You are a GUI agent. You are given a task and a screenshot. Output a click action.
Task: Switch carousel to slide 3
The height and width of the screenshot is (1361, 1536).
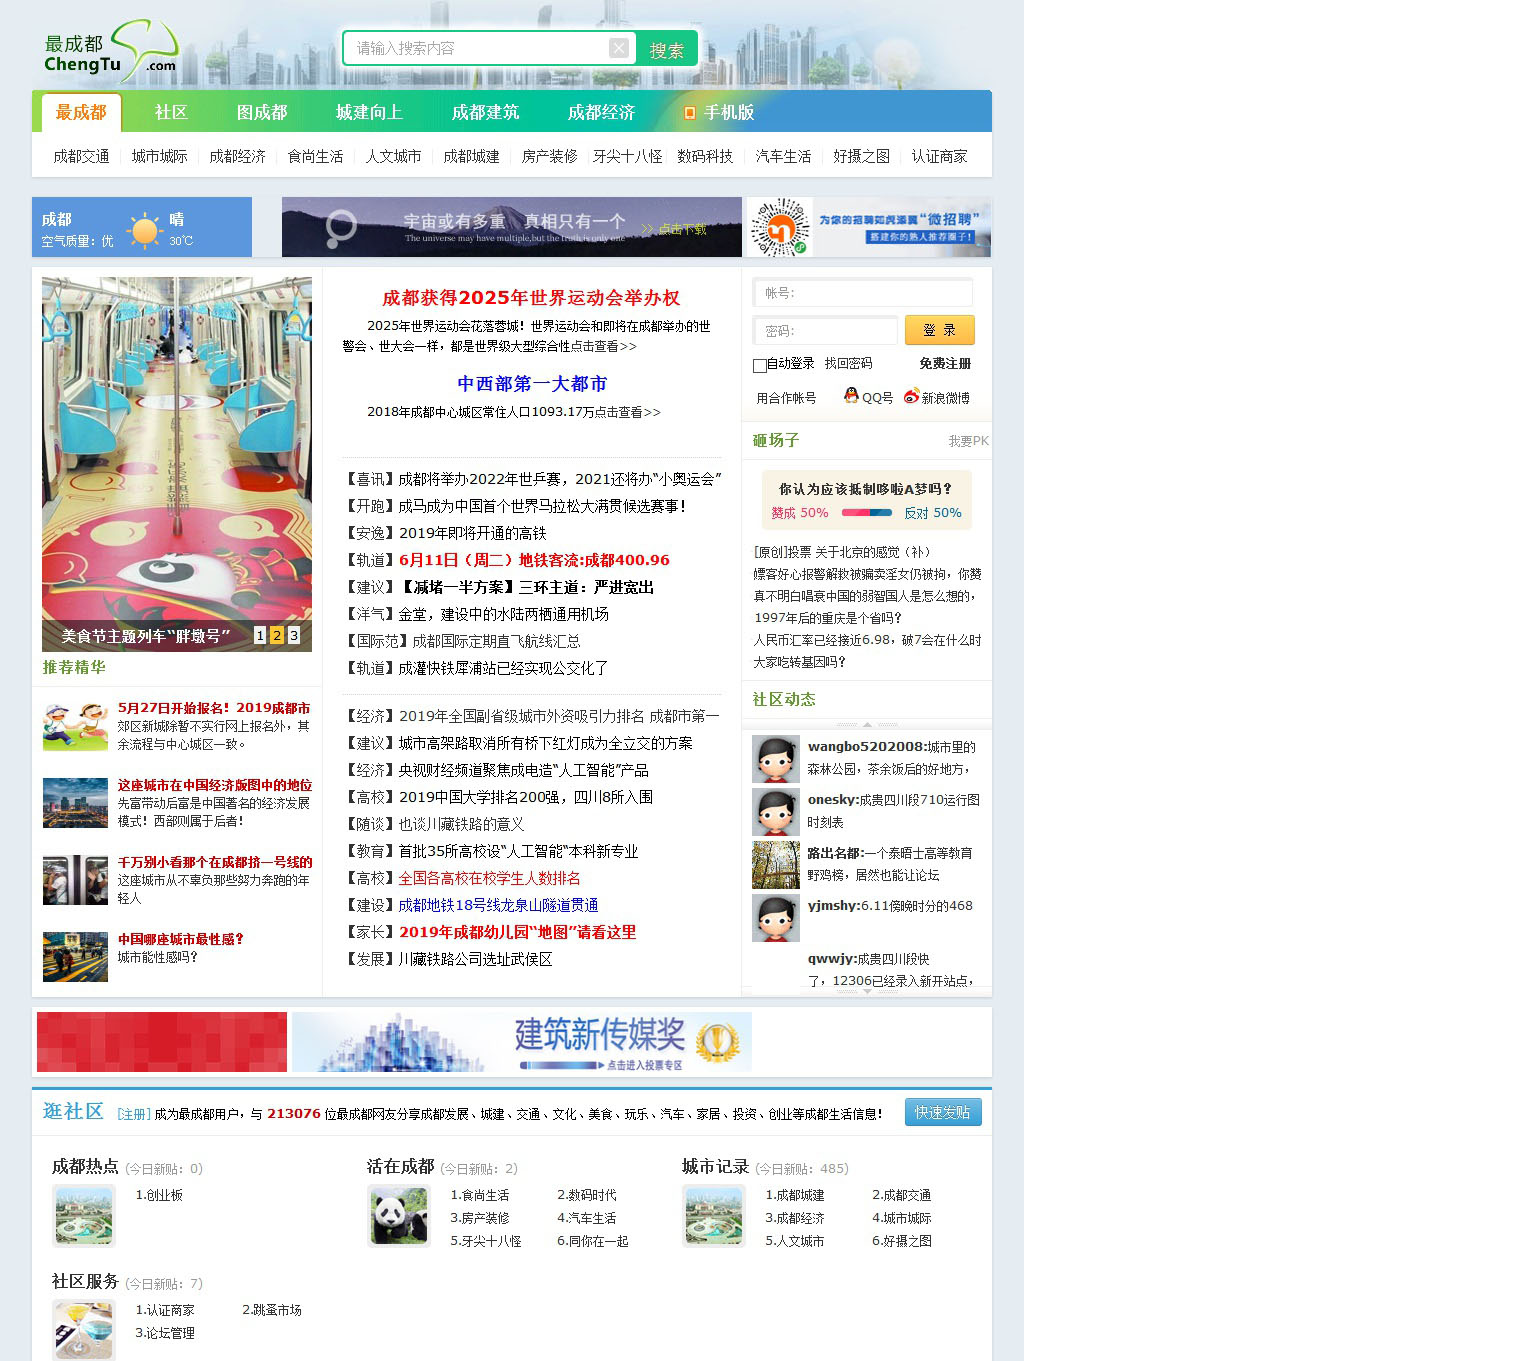(294, 635)
